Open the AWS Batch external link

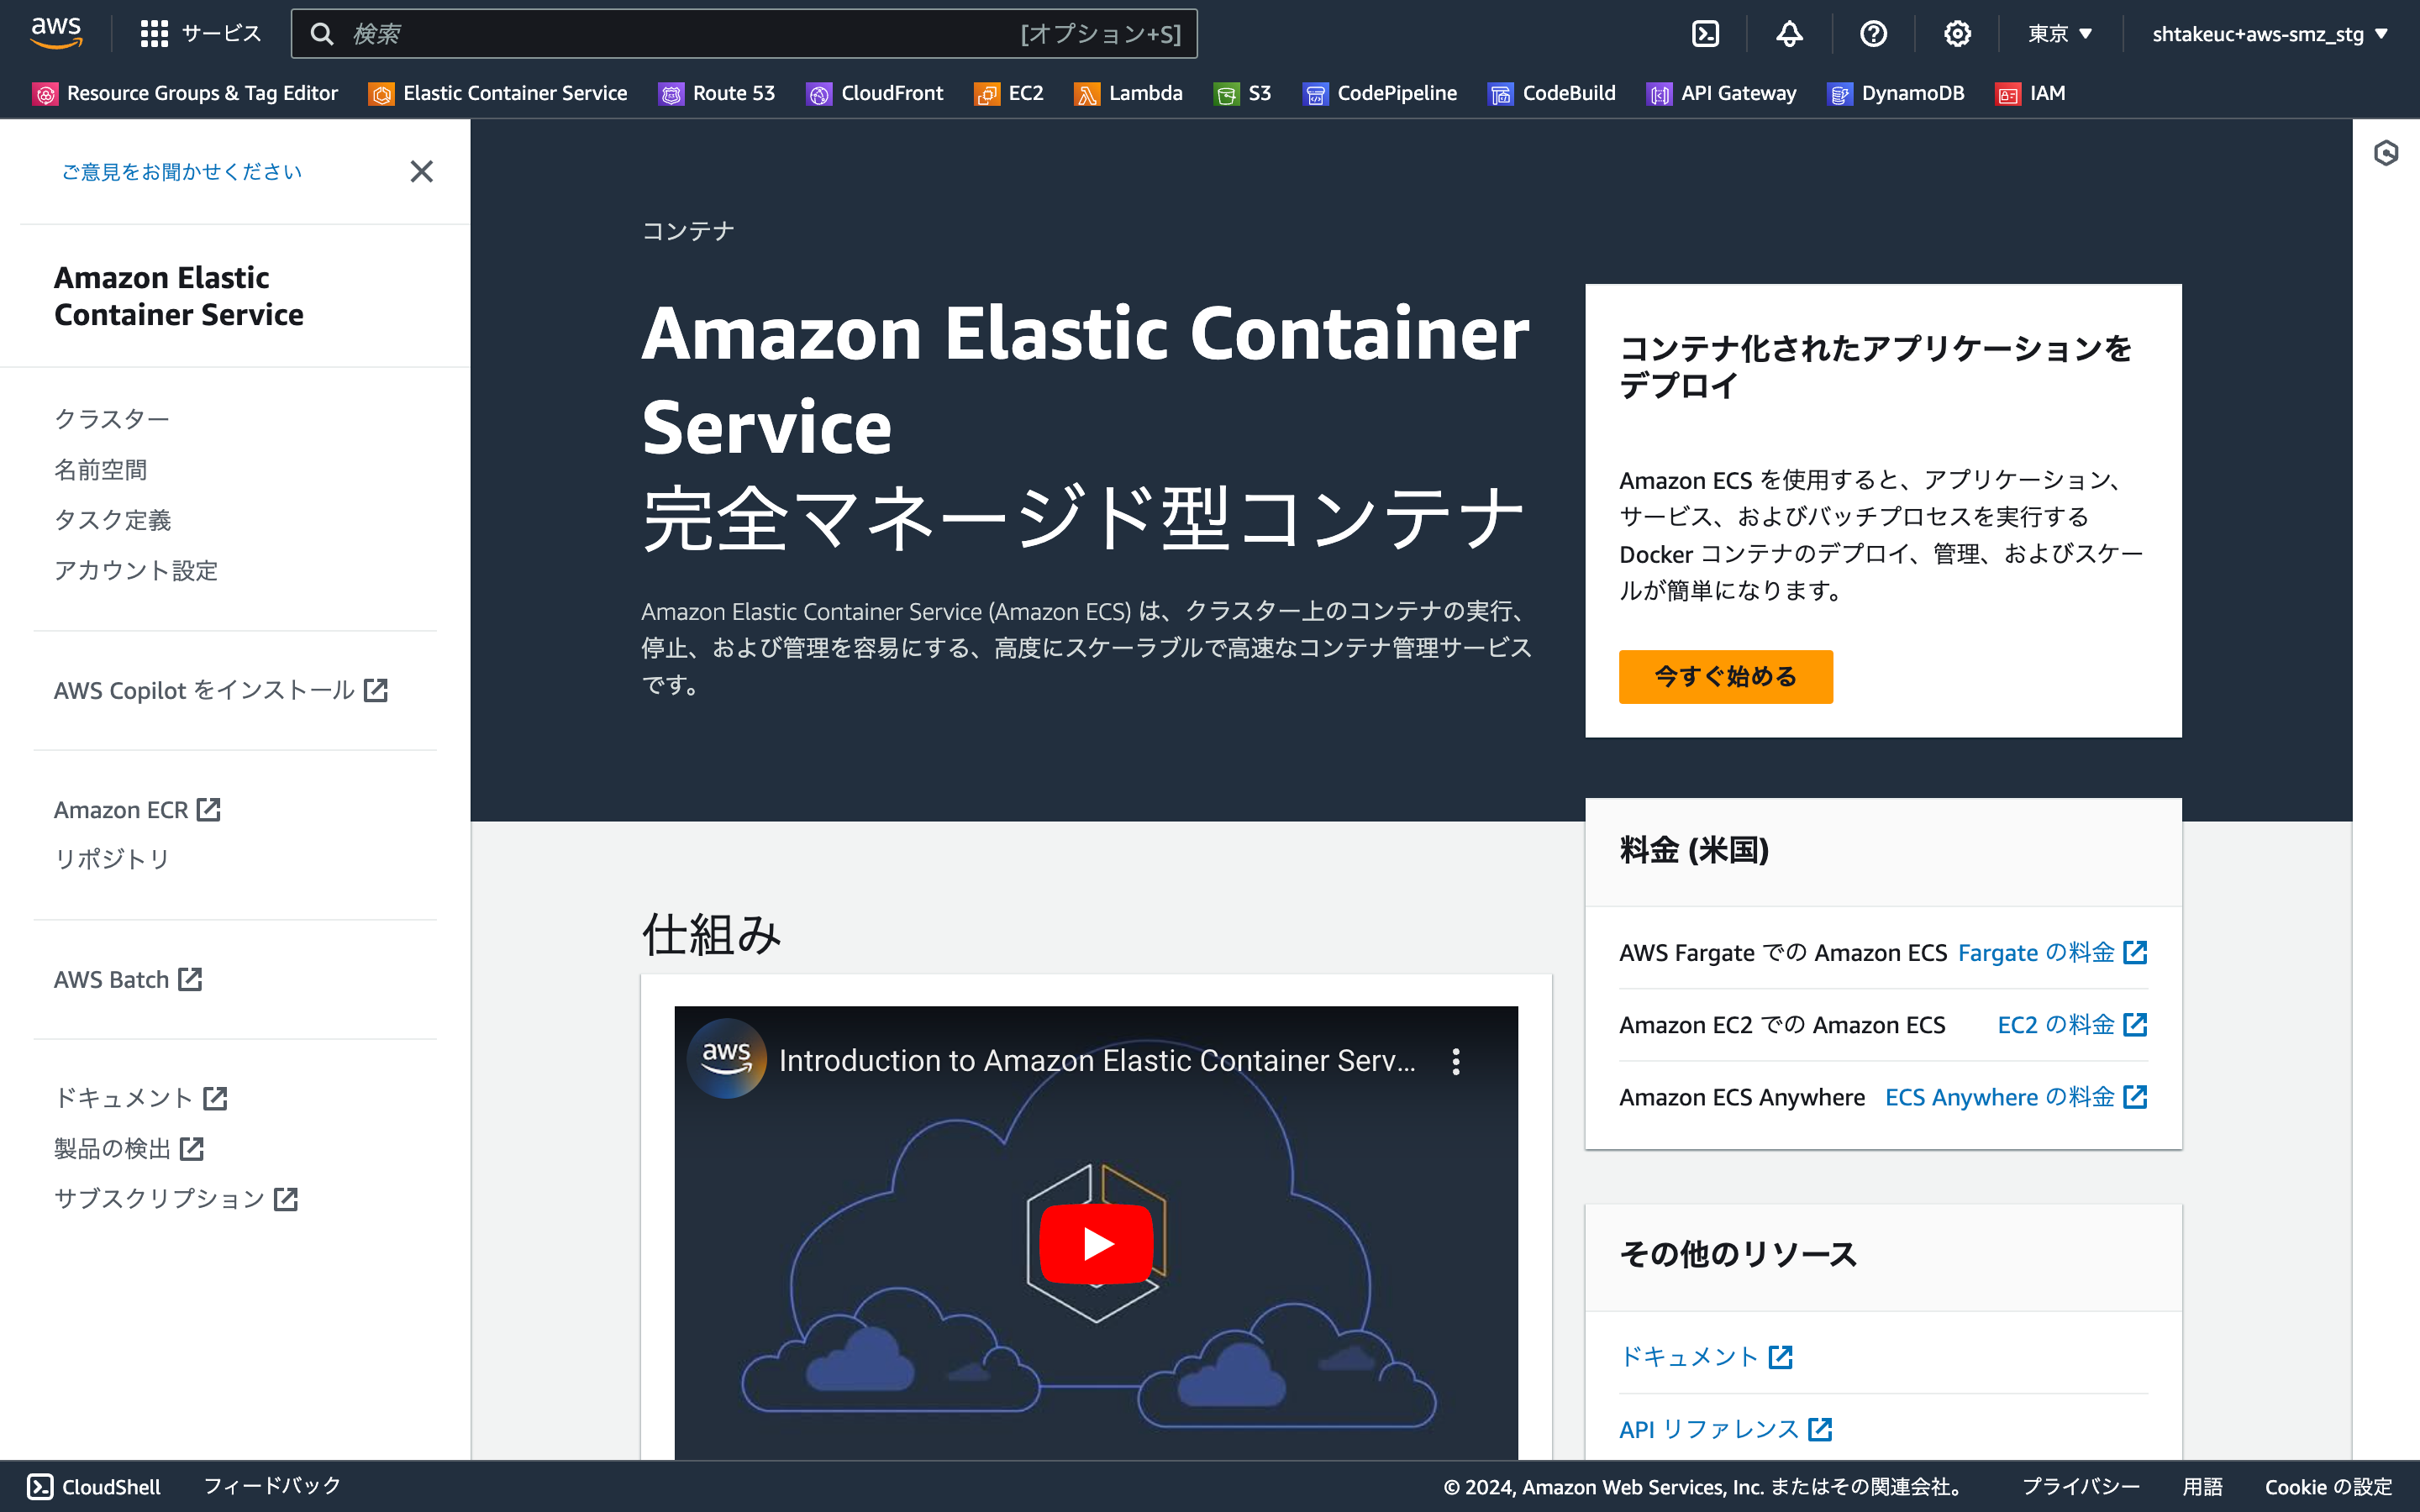click(128, 979)
